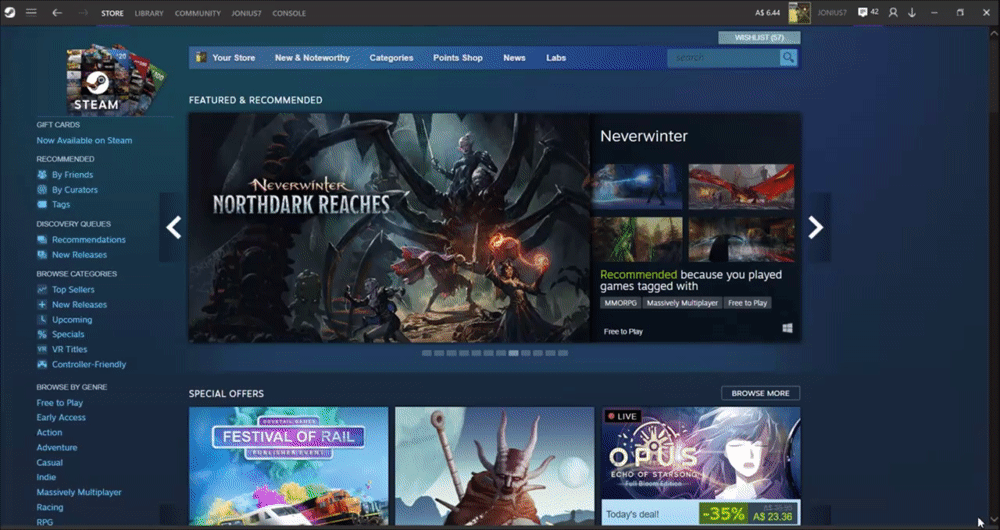Open the Festival of Rail offer
Screen dimensions: 1000x530
[288, 466]
